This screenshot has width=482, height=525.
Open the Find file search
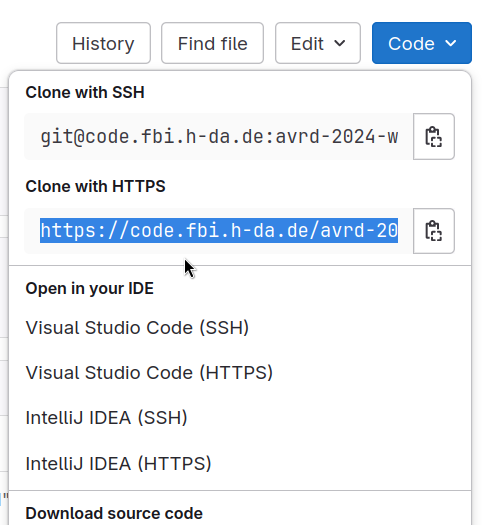click(213, 43)
